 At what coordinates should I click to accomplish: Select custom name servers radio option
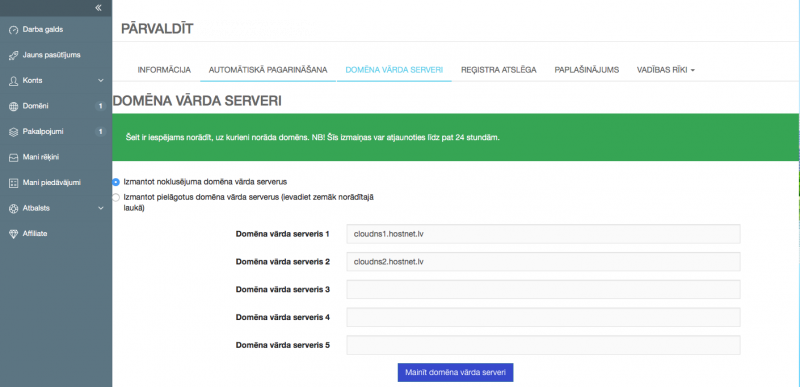(116, 197)
